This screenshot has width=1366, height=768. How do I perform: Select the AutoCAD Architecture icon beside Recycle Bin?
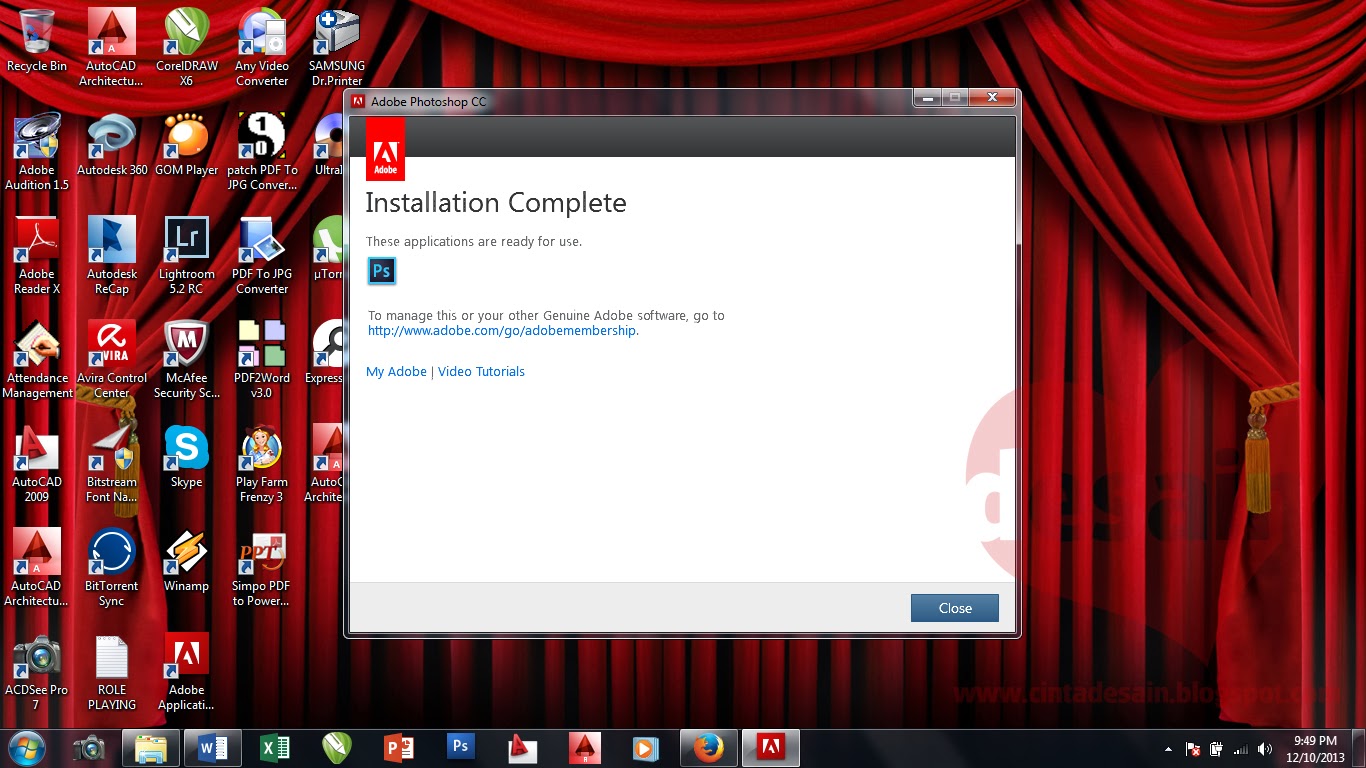[112, 47]
